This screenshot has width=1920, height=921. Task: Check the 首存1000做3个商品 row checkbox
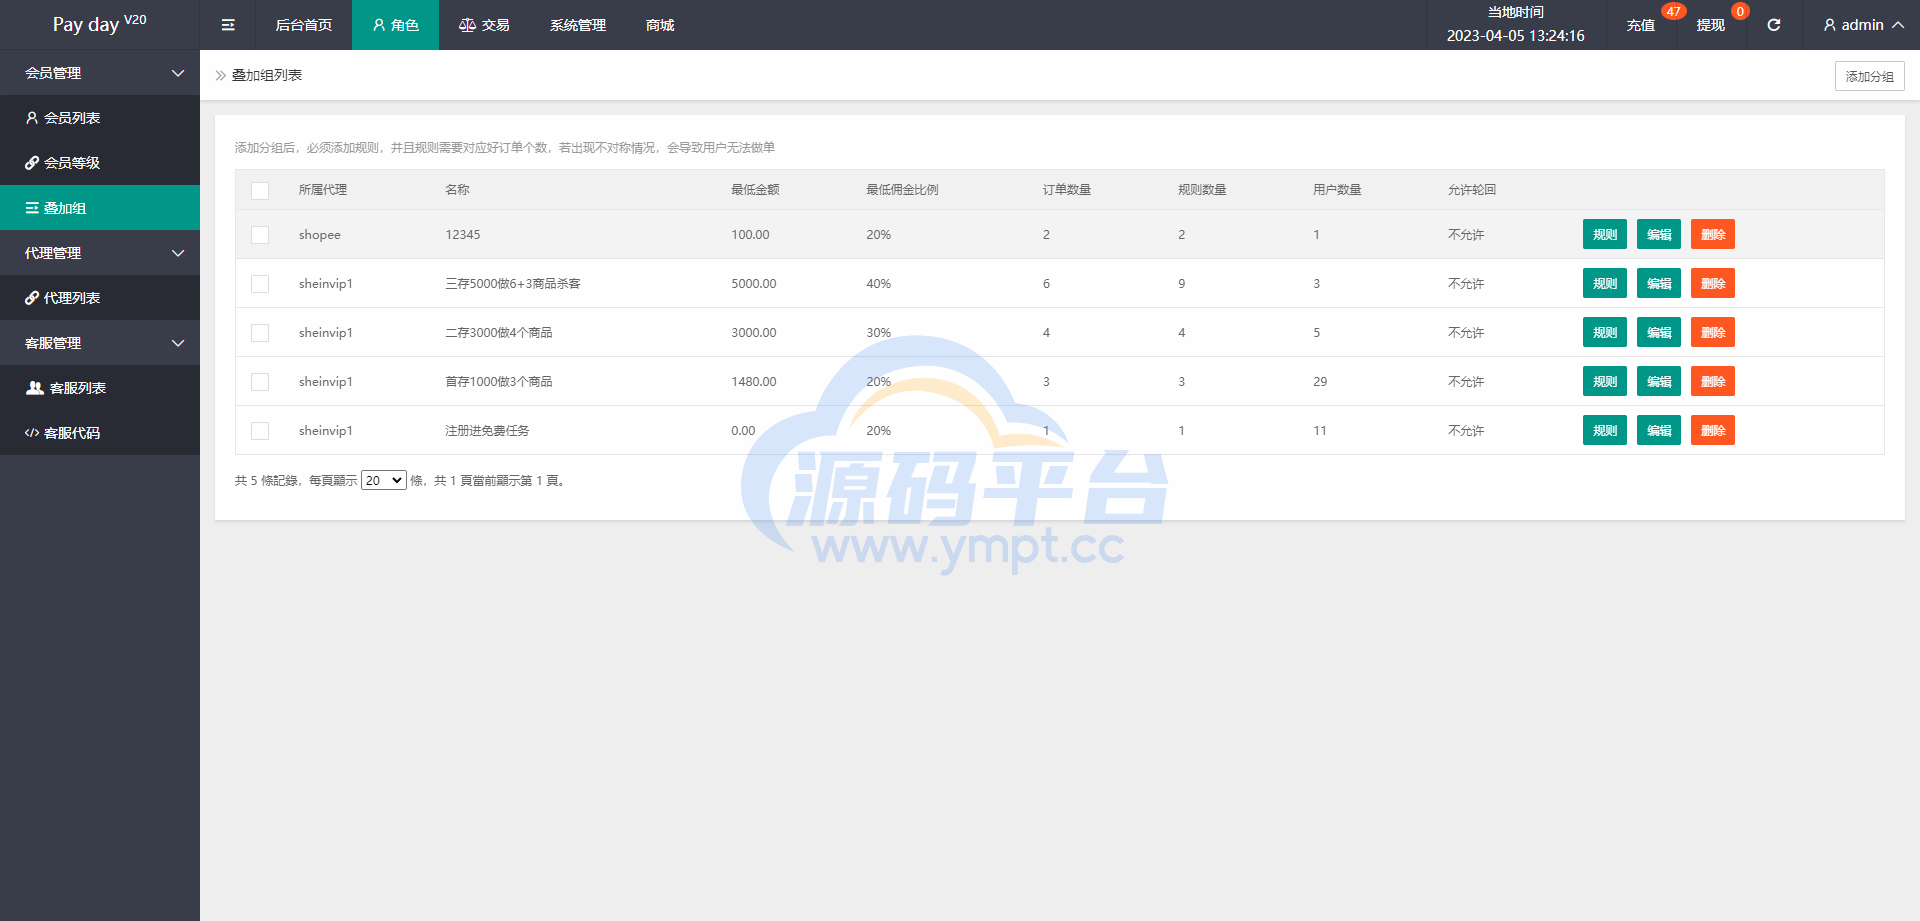pos(260,382)
